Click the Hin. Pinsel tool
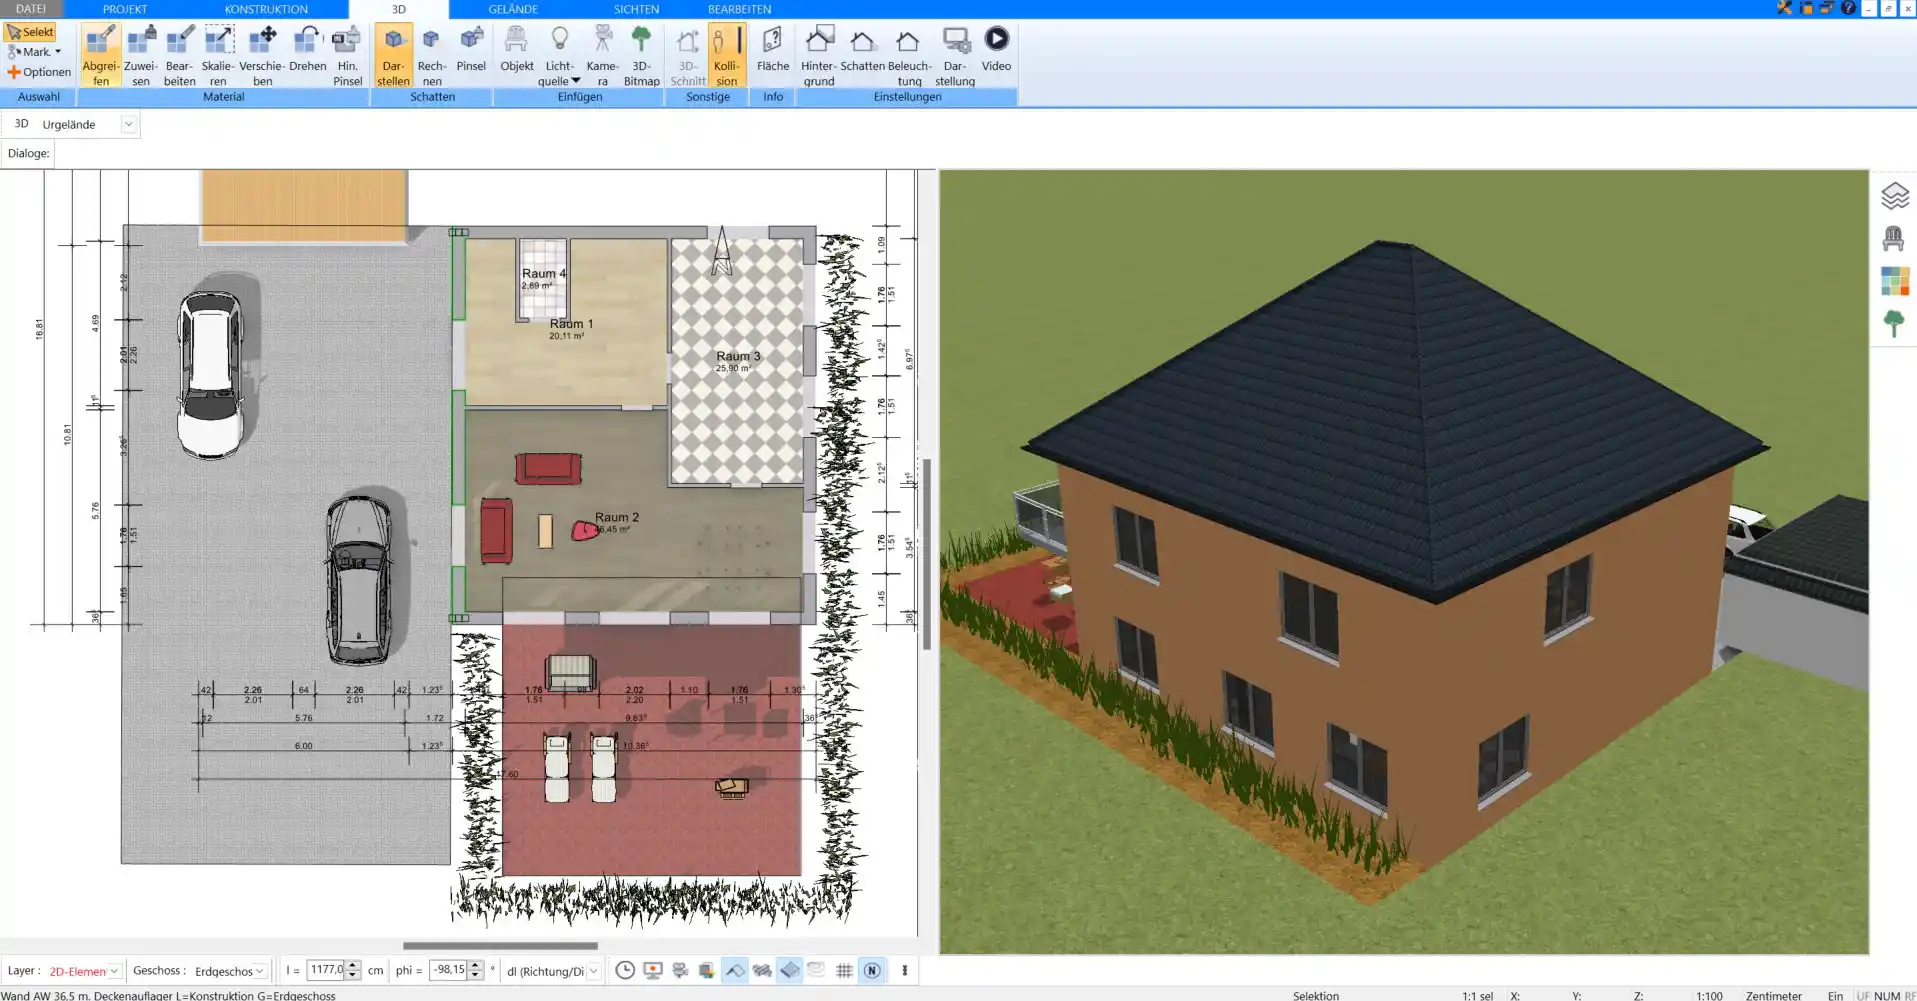1917x1001 pixels. pyautogui.click(x=347, y=55)
